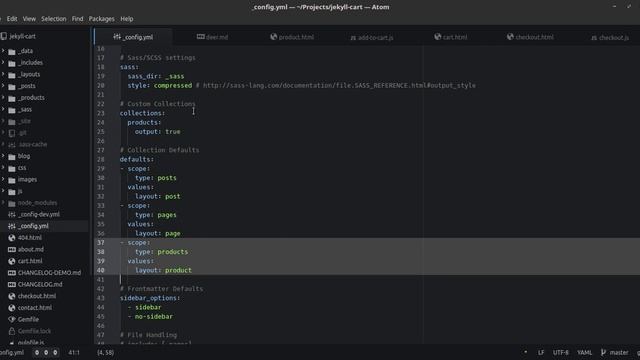Screen dimensions: 640x360
Task: Click the _layouts folder icon
Action: point(12,75)
